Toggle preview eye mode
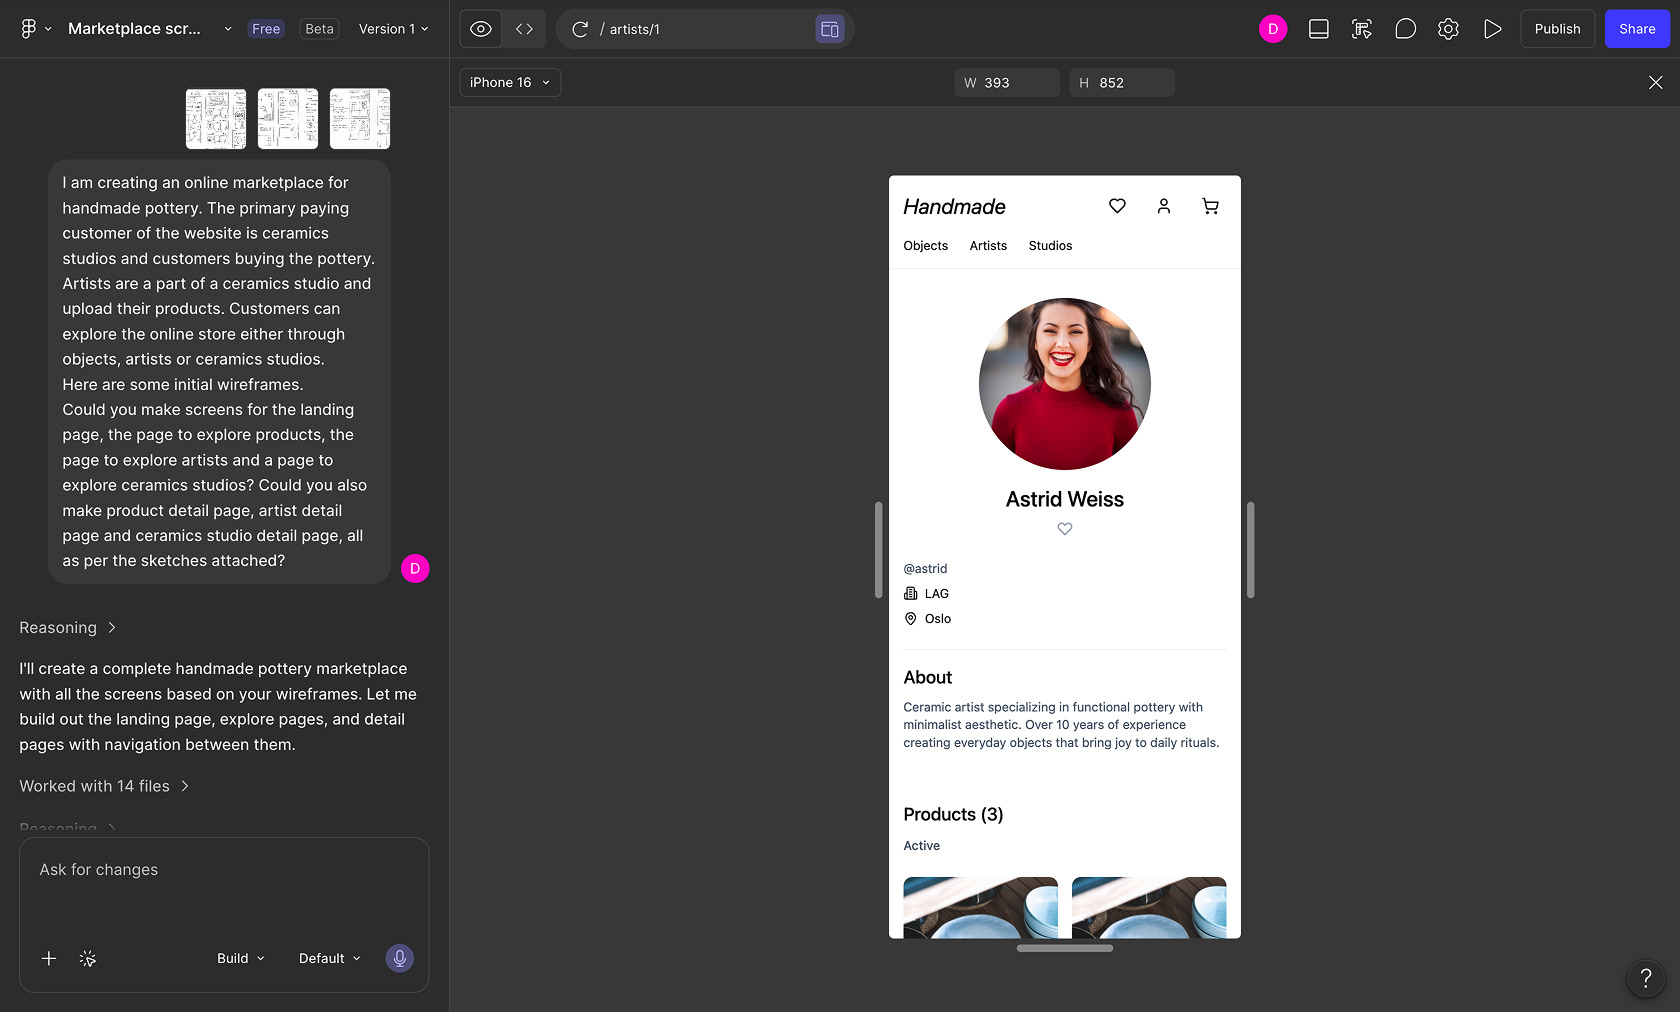Screen dimensions: 1680x1012 [481, 29]
